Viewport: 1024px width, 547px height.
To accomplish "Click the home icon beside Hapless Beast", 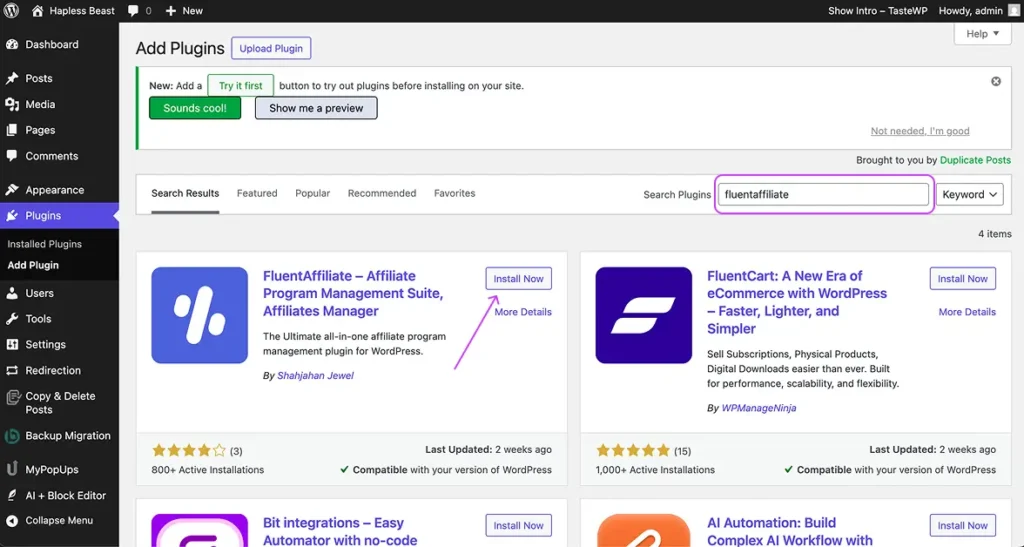I will click(37, 11).
